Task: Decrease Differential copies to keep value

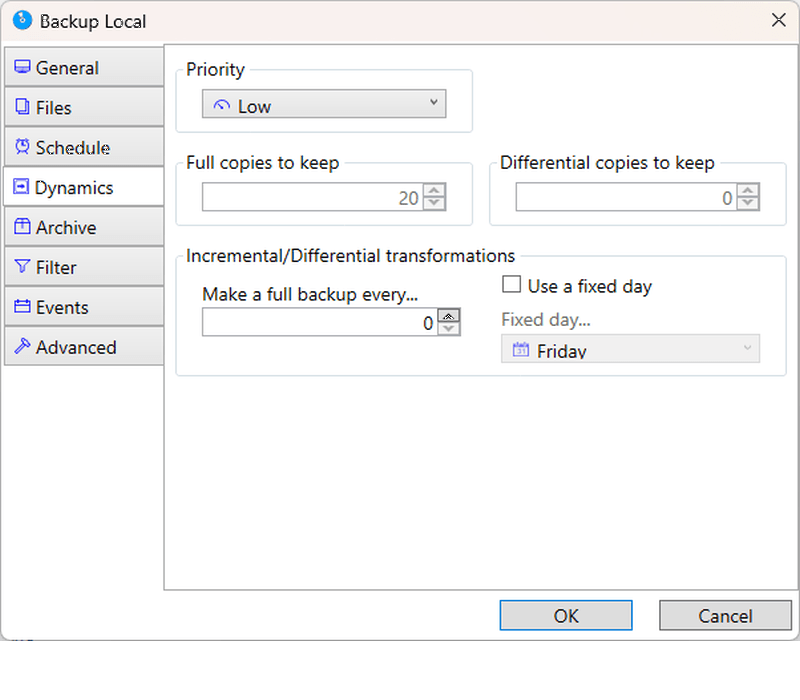Action: tap(748, 203)
